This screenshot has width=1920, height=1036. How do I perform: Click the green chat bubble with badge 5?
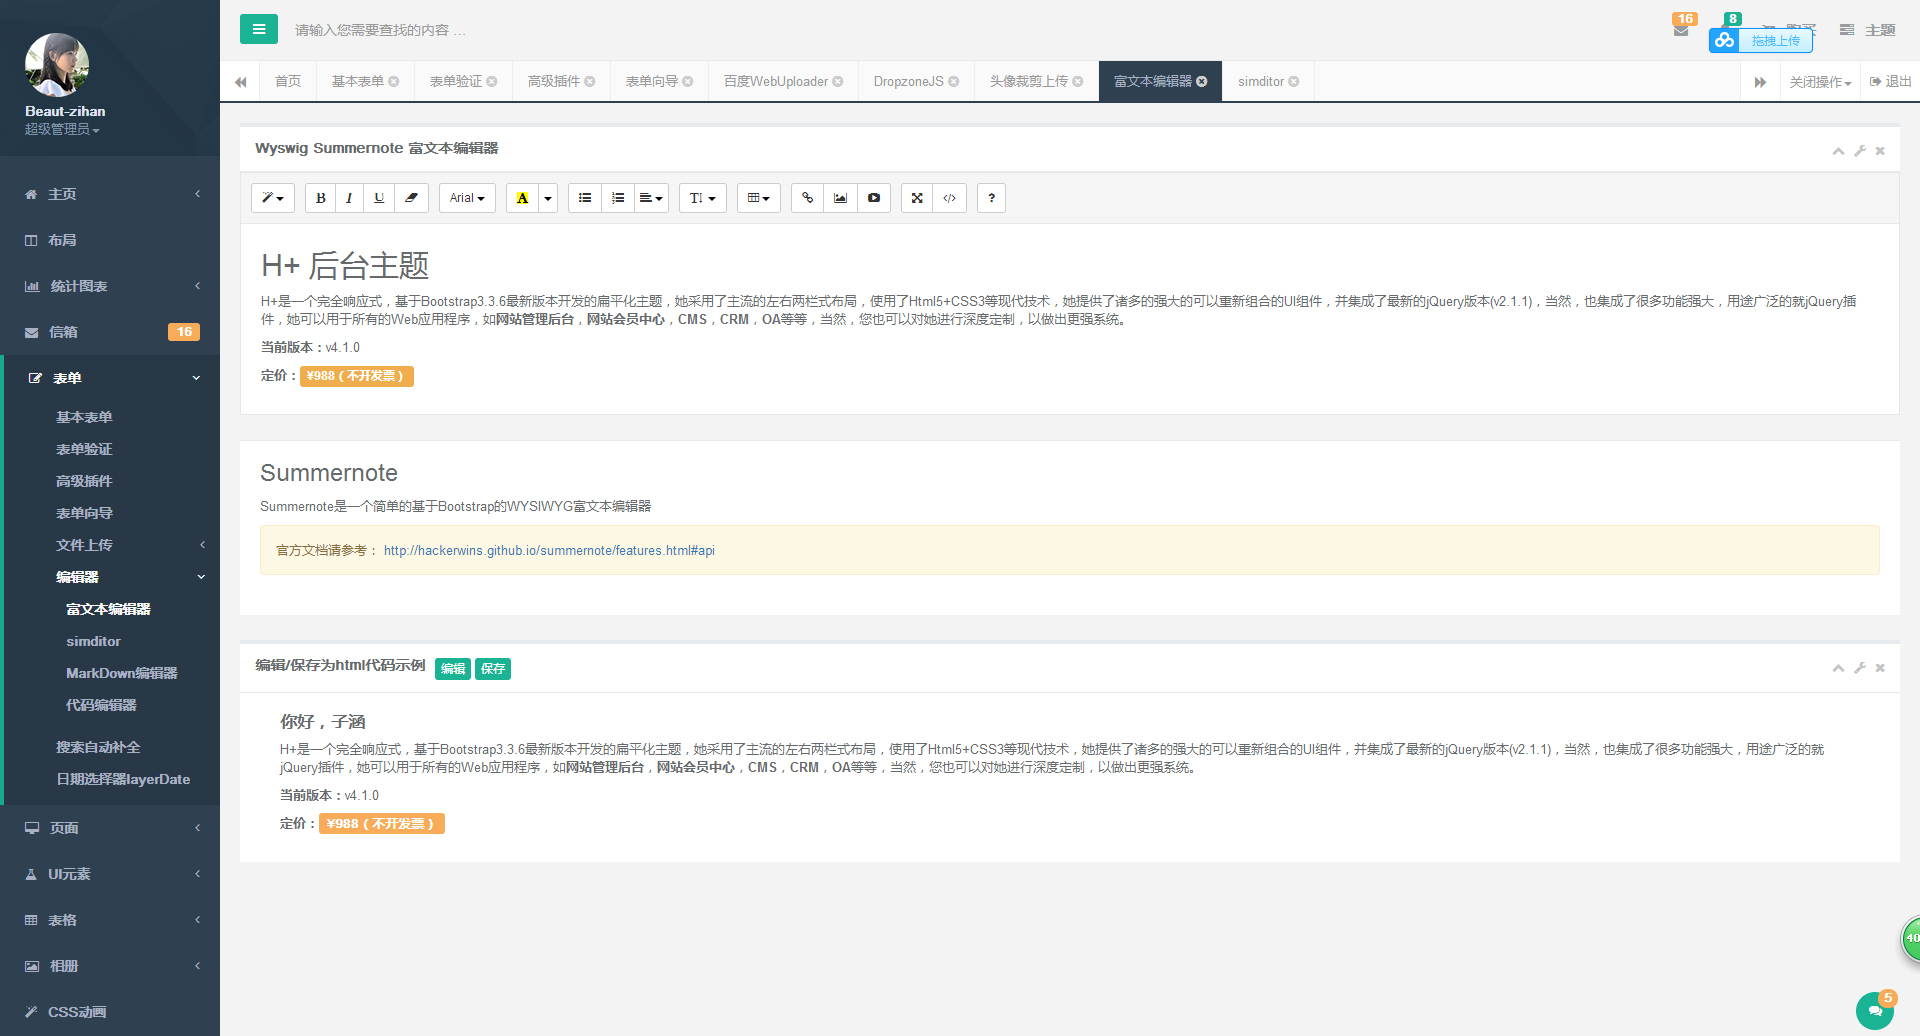pyautogui.click(x=1875, y=1010)
